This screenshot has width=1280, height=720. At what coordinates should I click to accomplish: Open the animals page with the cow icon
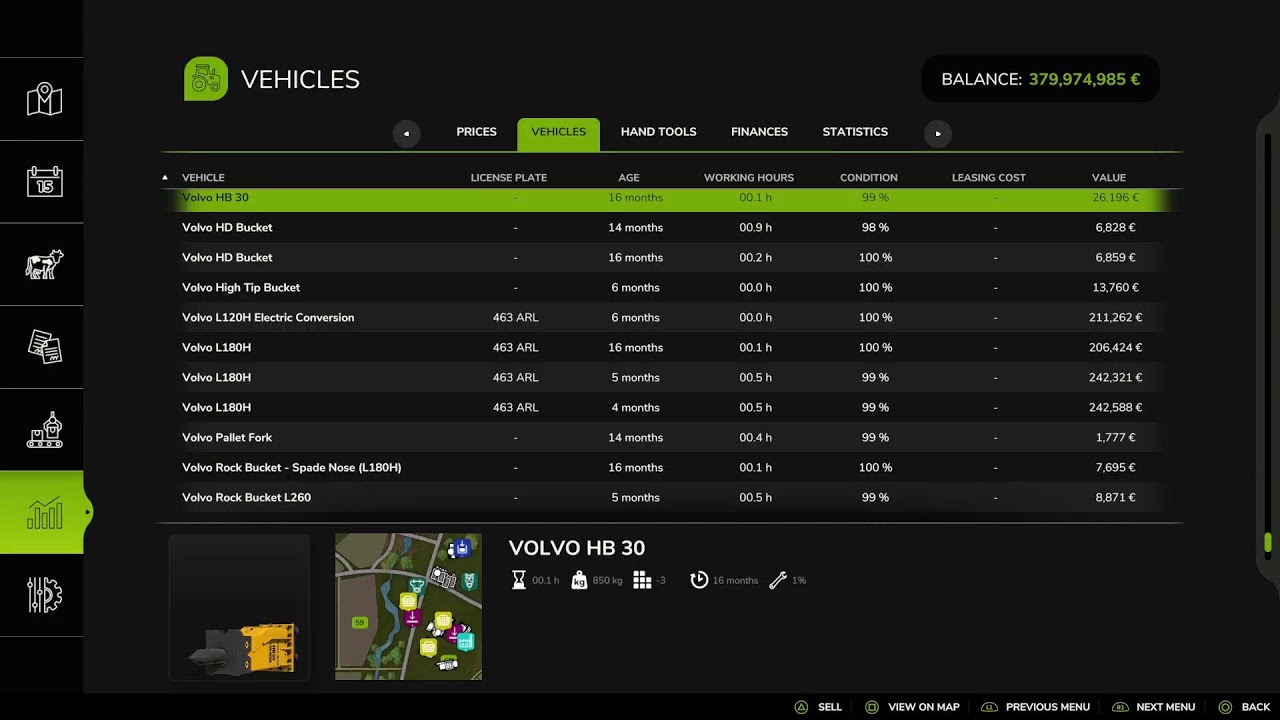point(44,265)
